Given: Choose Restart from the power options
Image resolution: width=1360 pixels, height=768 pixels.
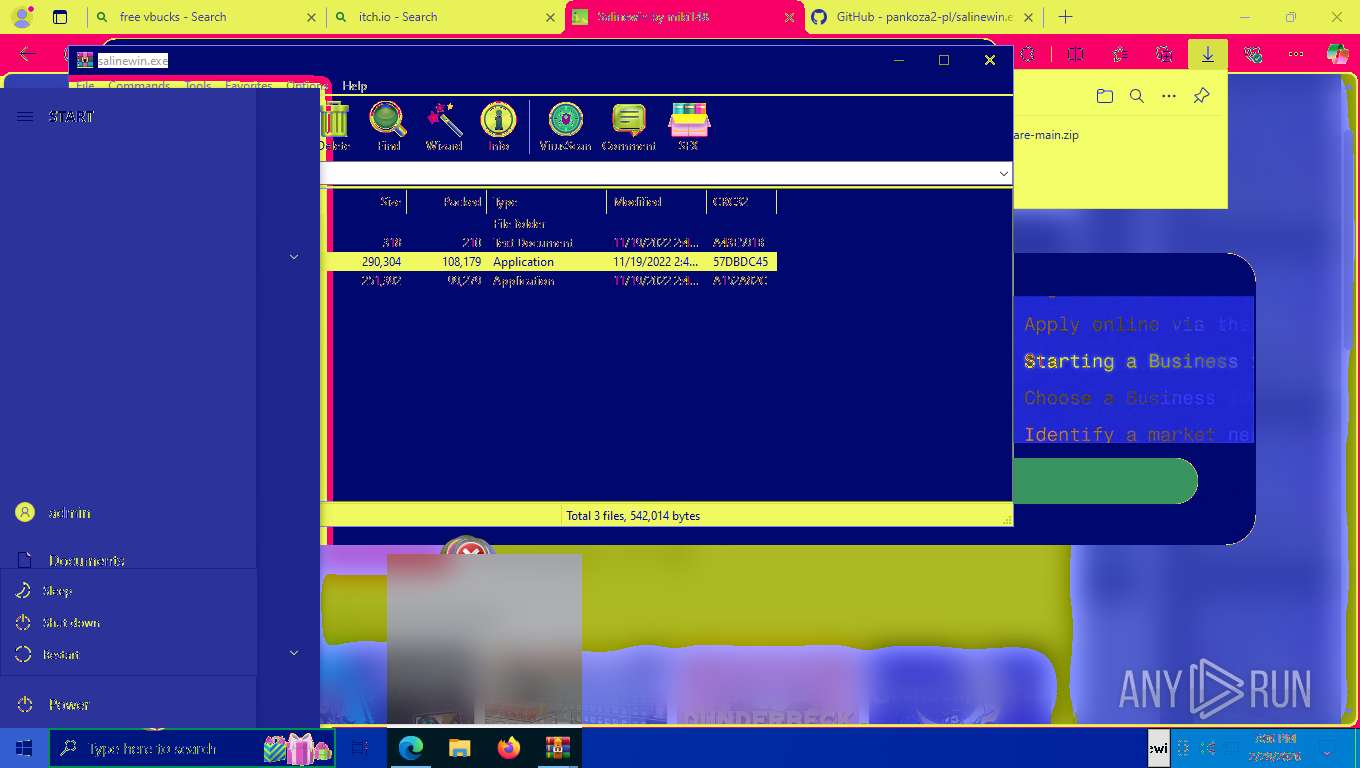Looking at the screenshot, I should click(129, 654).
